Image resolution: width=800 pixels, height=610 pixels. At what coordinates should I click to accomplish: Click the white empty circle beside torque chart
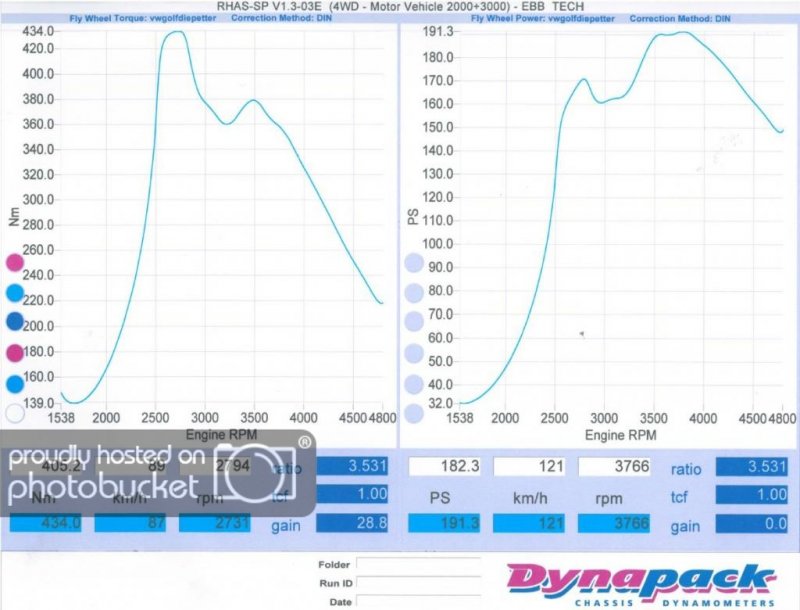pyautogui.click(x=15, y=412)
